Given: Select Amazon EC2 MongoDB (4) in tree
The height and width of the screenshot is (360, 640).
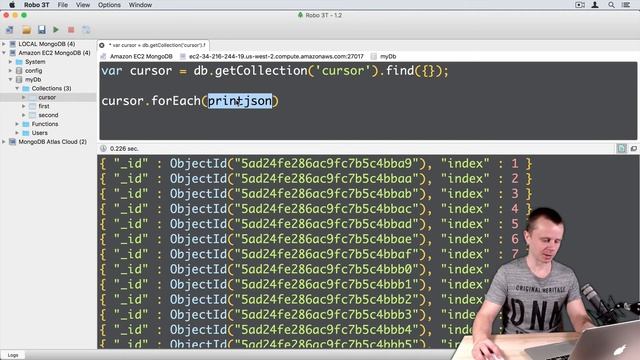Looking at the screenshot, I should point(54,53).
